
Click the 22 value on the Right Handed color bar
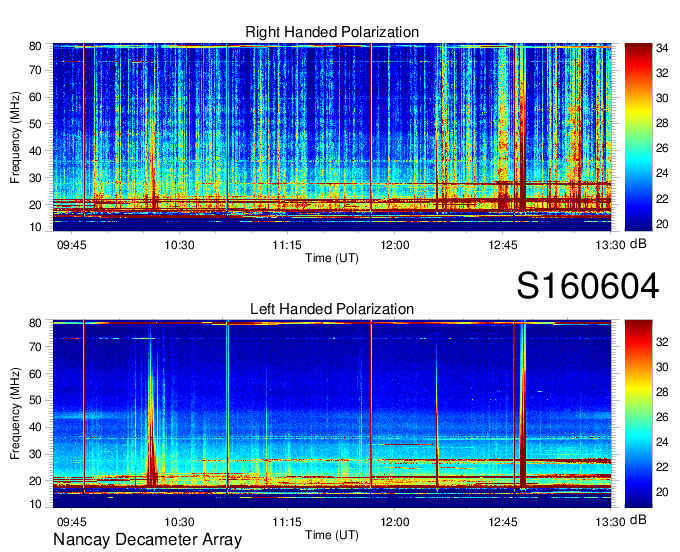(x=662, y=199)
